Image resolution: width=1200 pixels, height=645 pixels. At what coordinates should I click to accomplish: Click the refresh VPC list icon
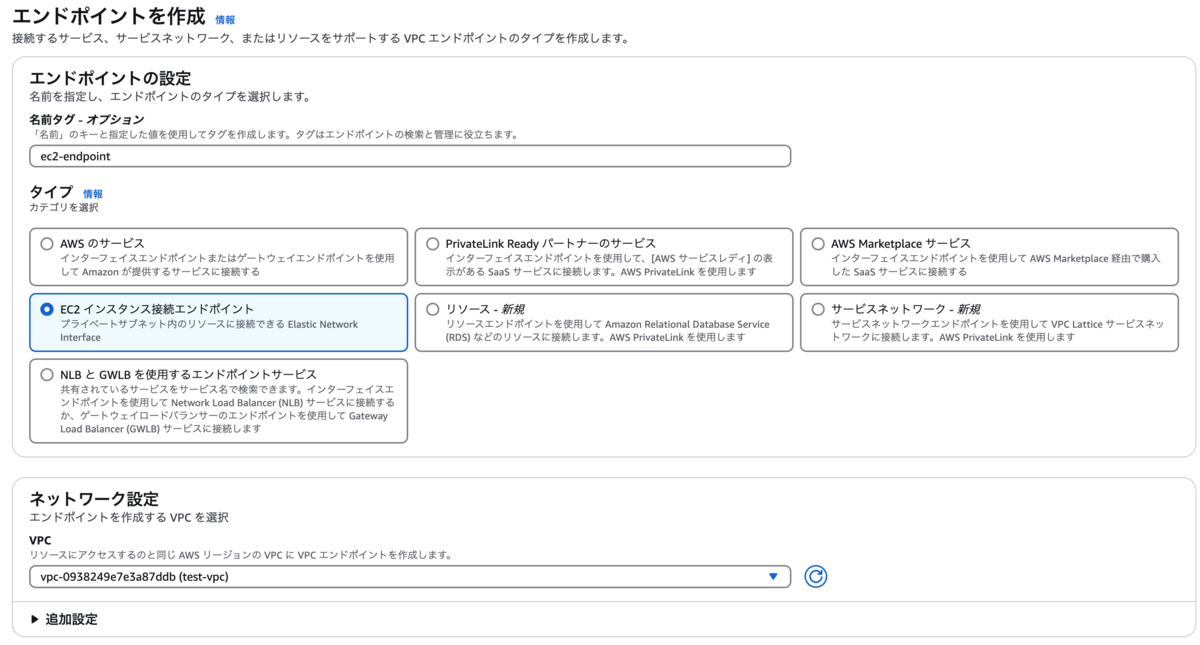coord(816,576)
